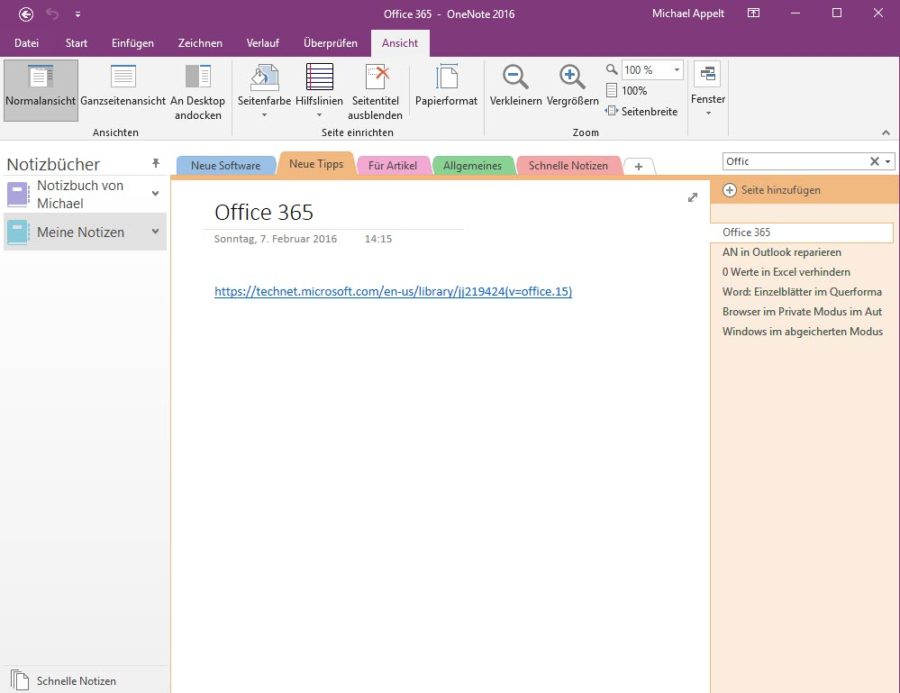
Task: Expand Notizbuch von Michael chevron
Action: pos(155,193)
